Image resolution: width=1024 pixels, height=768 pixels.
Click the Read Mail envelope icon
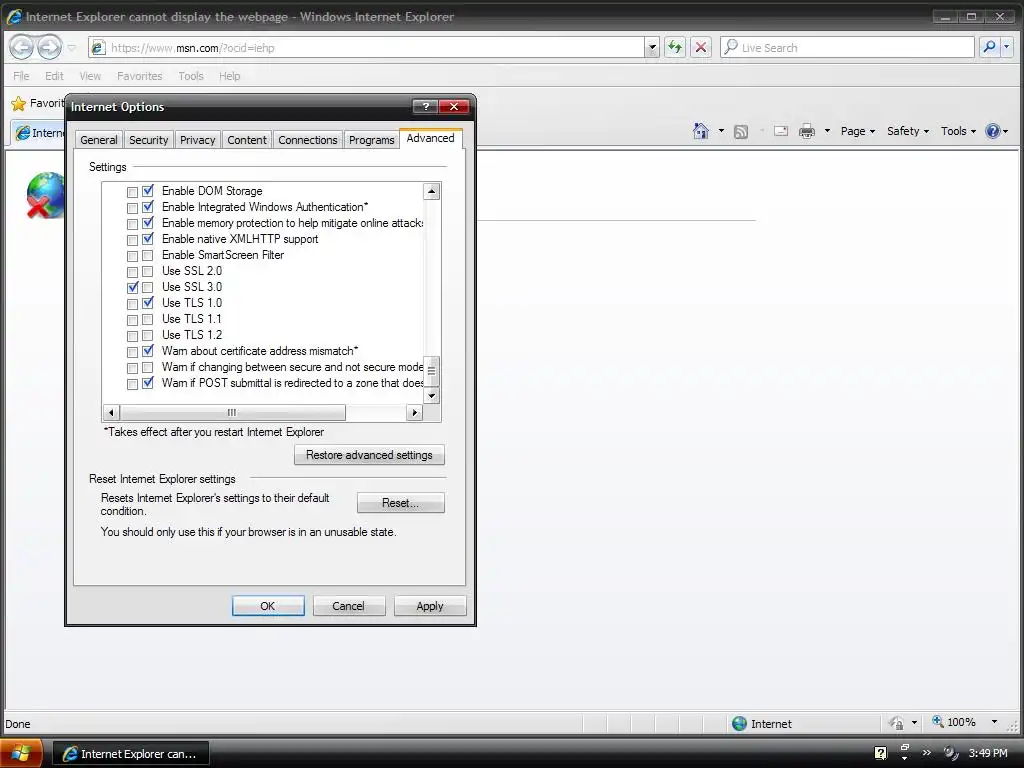(x=780, y=131)
